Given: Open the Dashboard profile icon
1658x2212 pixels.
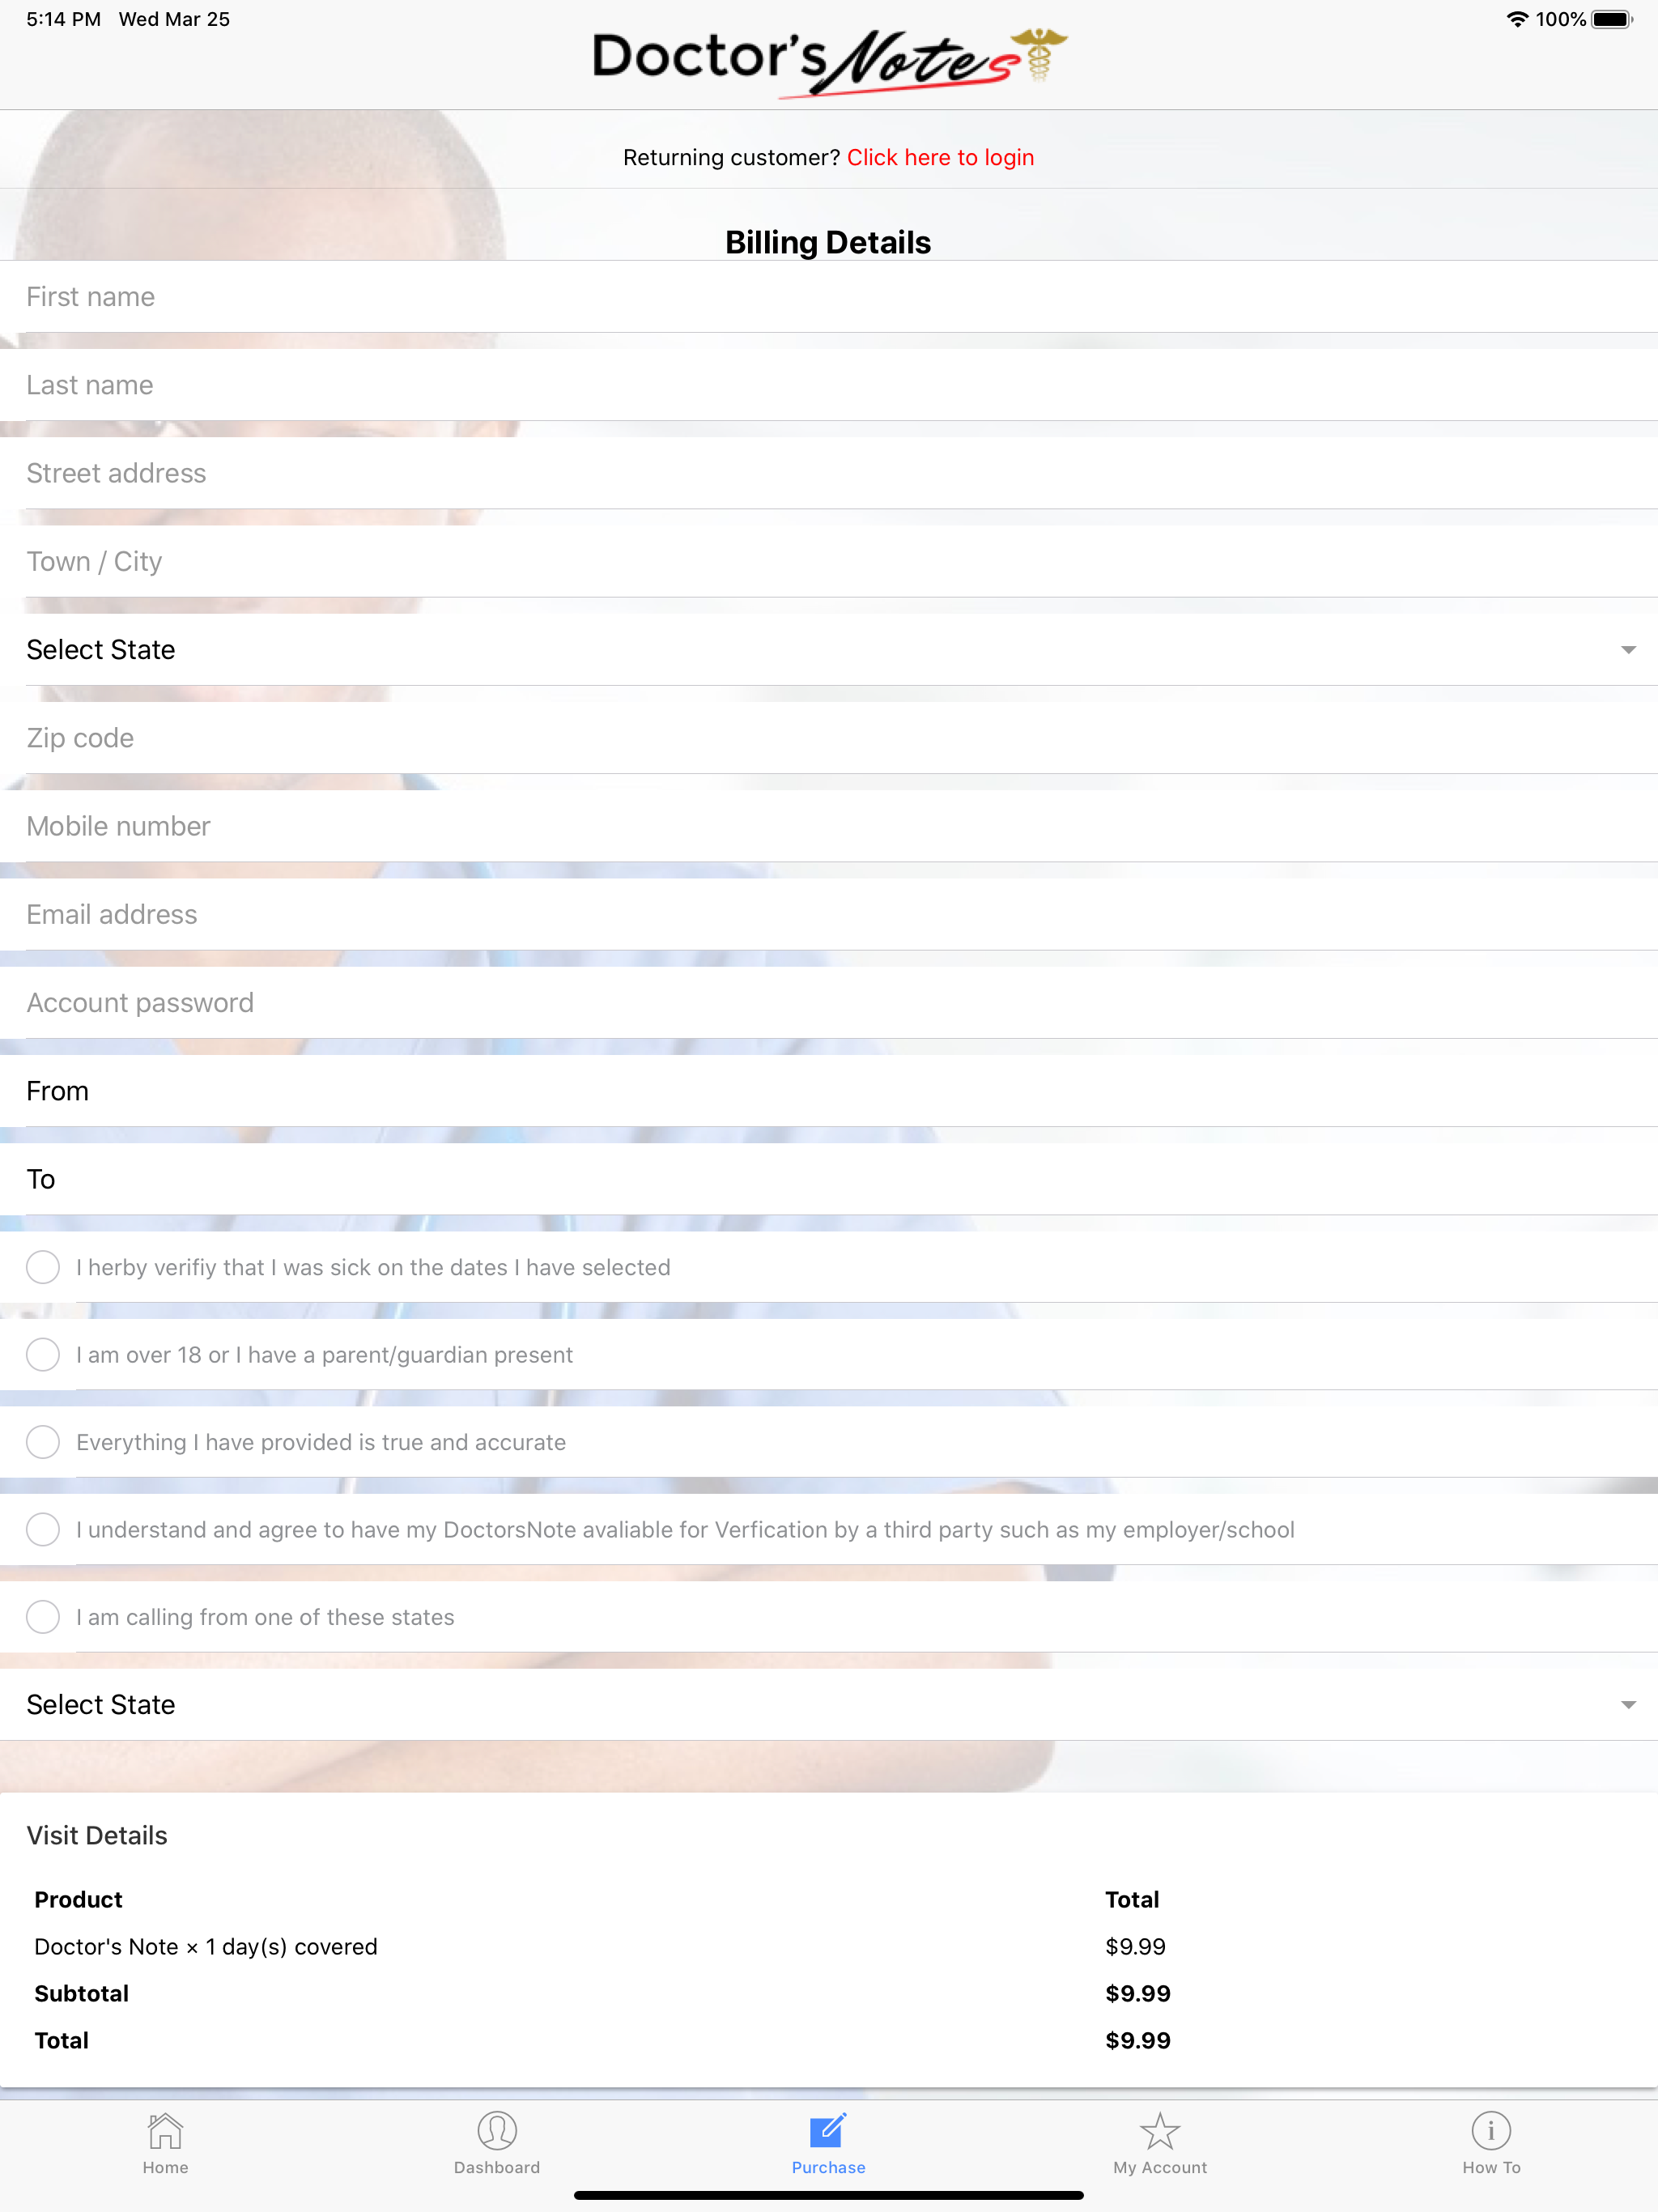Looking at the screenshot, I should (497, 2130).
